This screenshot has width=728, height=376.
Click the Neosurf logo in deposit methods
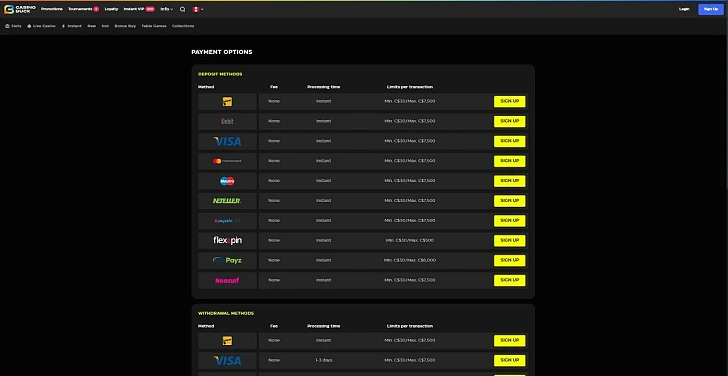tap(227, 280)
